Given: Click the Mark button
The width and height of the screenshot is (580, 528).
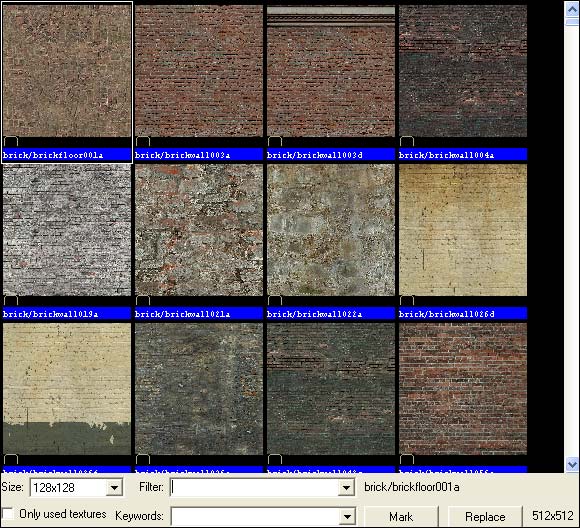Looking at the screenshot, I should pyautogui.click(x=401, y=517).
